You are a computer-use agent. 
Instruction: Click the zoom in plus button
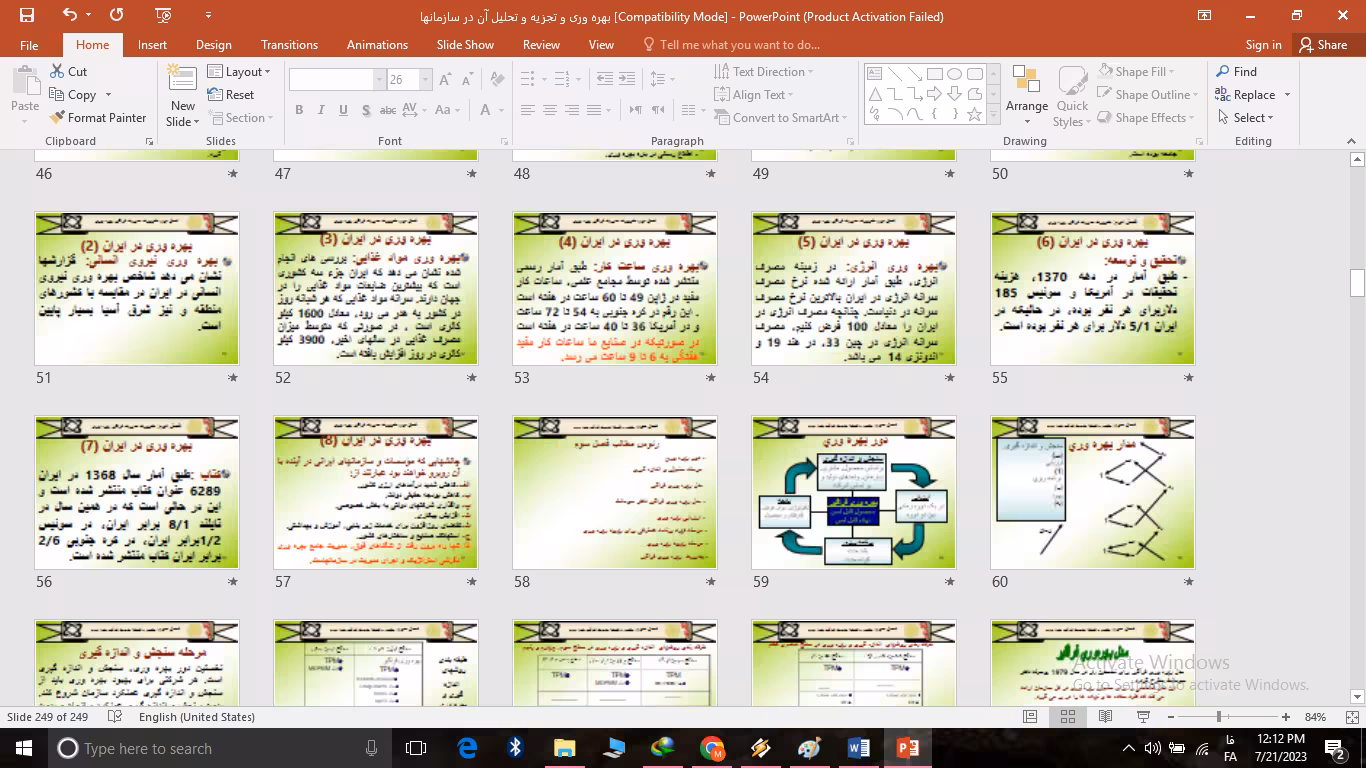coord(1285,717)
